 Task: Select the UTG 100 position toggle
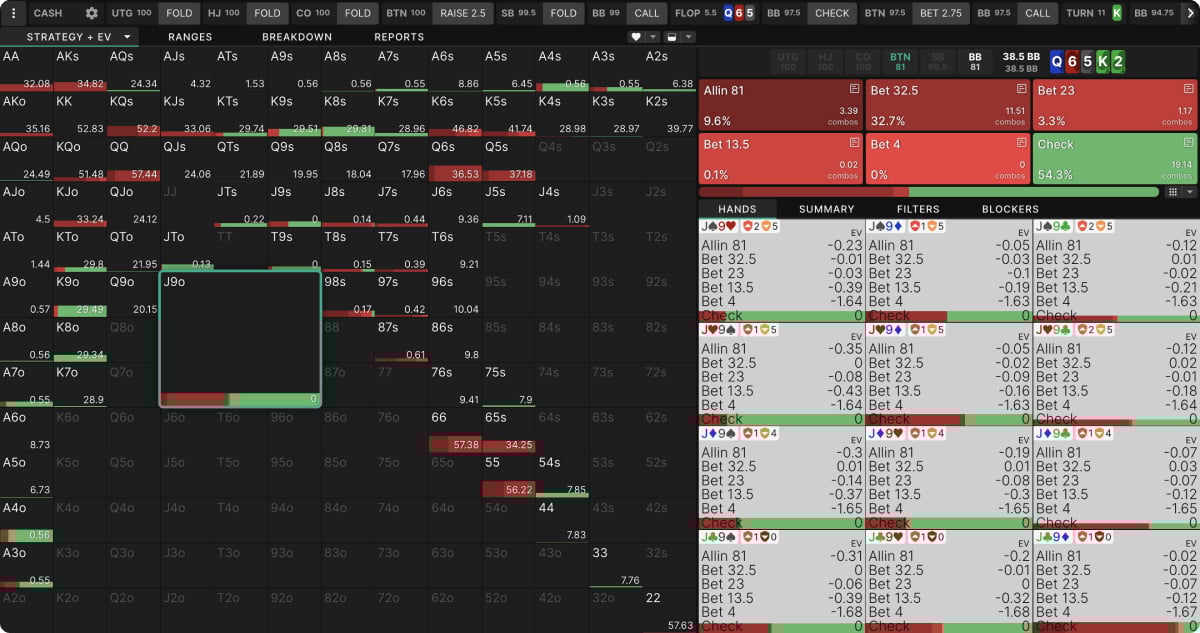(x=788, y=61)
